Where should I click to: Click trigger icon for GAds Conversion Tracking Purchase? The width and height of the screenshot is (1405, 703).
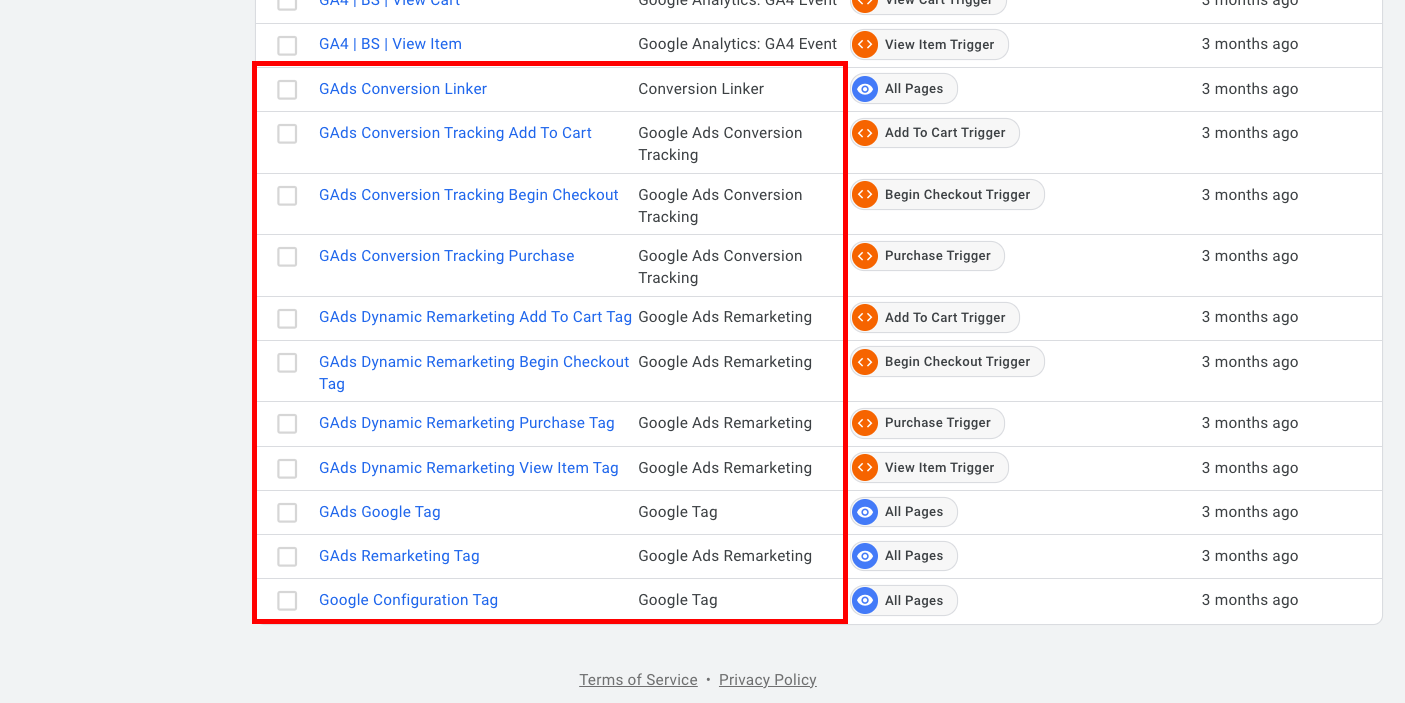[x=865, y=256]
